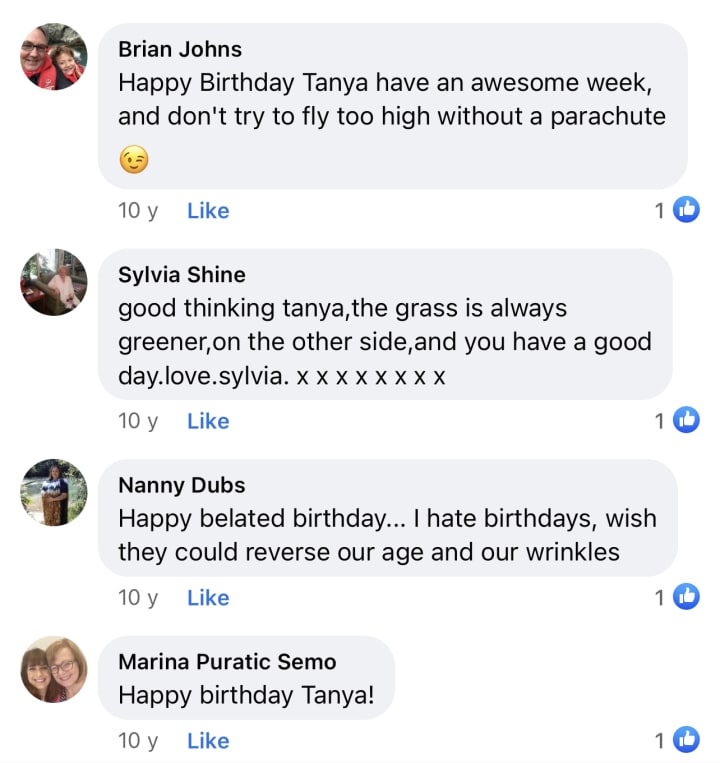Like Brian Johns' birthday comment
Viewport: 720px width, 763px height.
[208, 211]
